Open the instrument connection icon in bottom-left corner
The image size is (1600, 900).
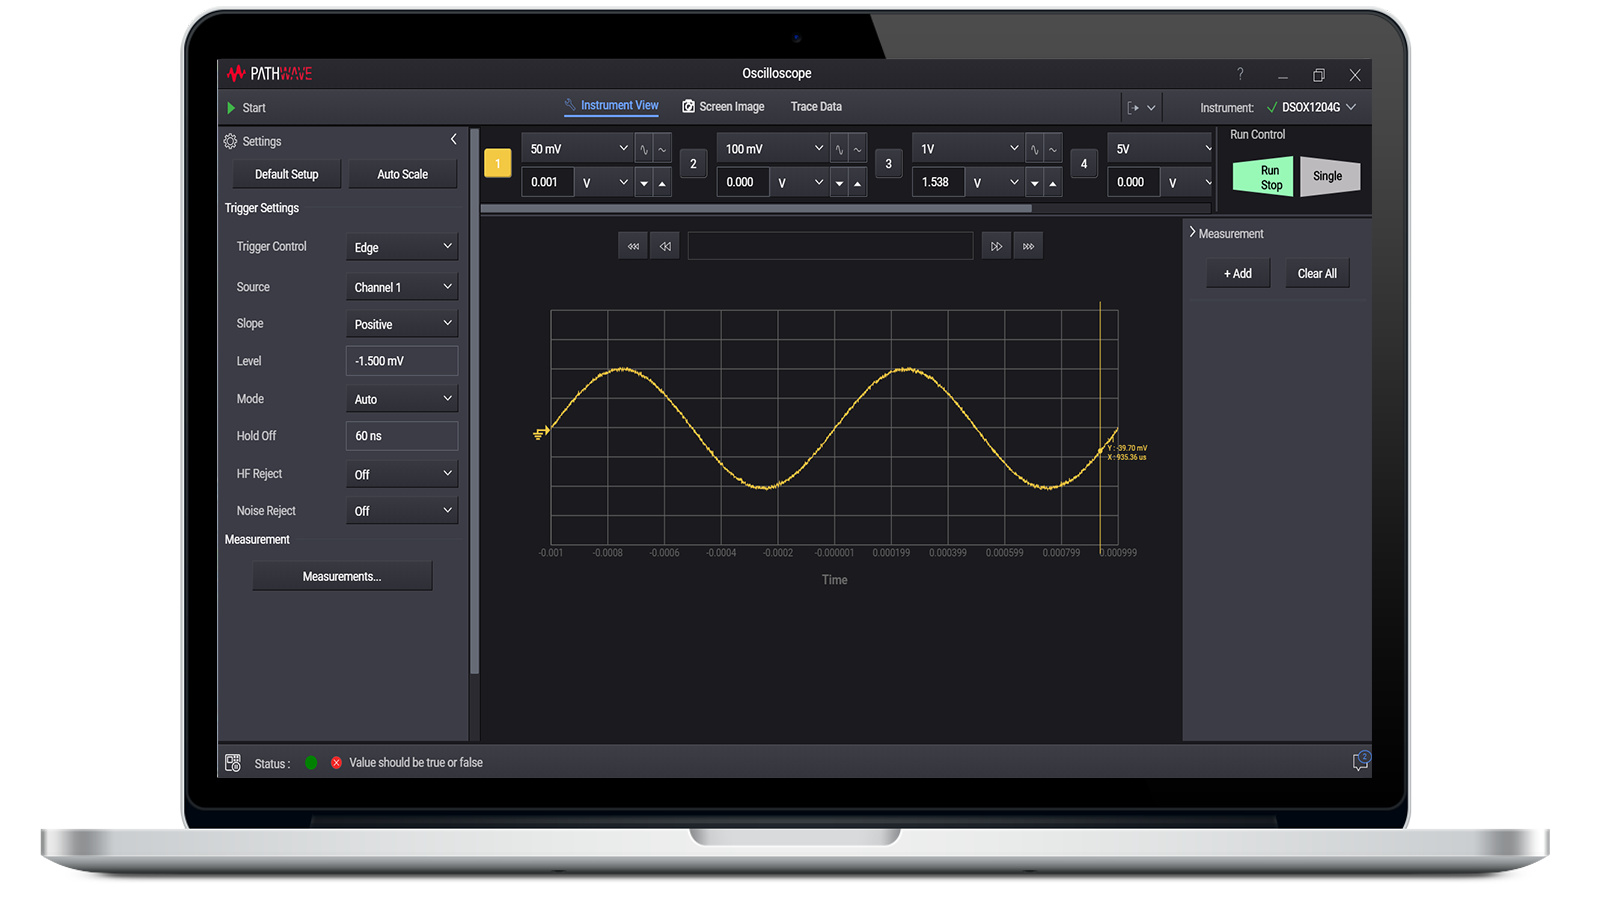[233, 762]
